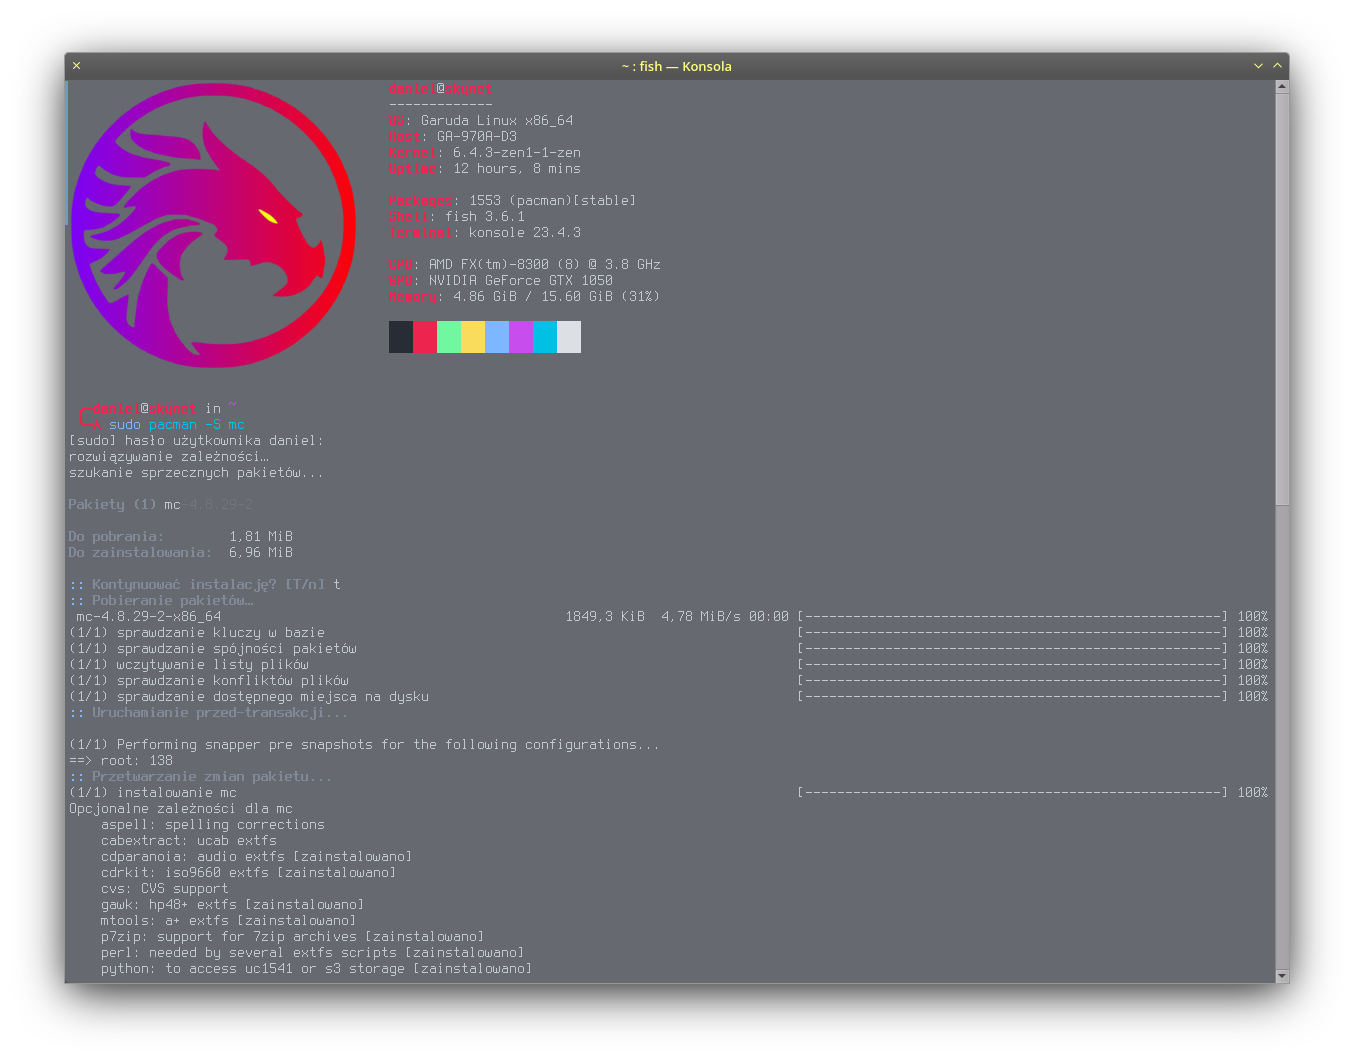Click ":: Uruchamianie przed-transakcji..." line
The height and width of the screenshot is (1060, 1354).
[209, 713]
